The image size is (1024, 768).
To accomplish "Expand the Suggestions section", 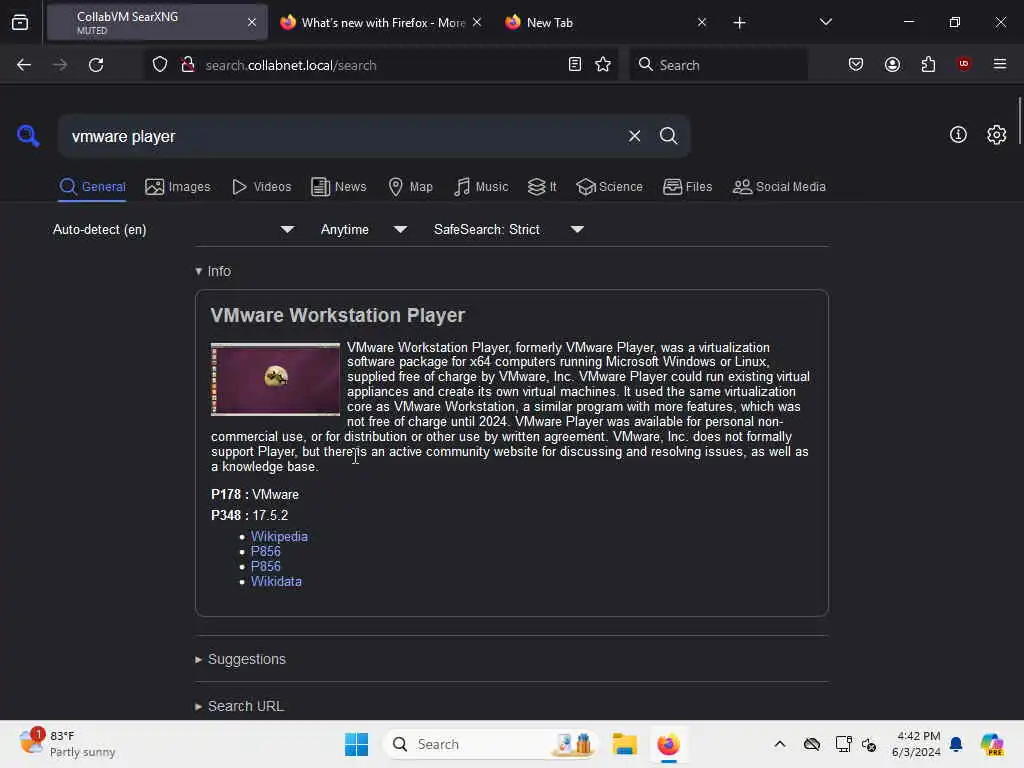I will point(240,659).
